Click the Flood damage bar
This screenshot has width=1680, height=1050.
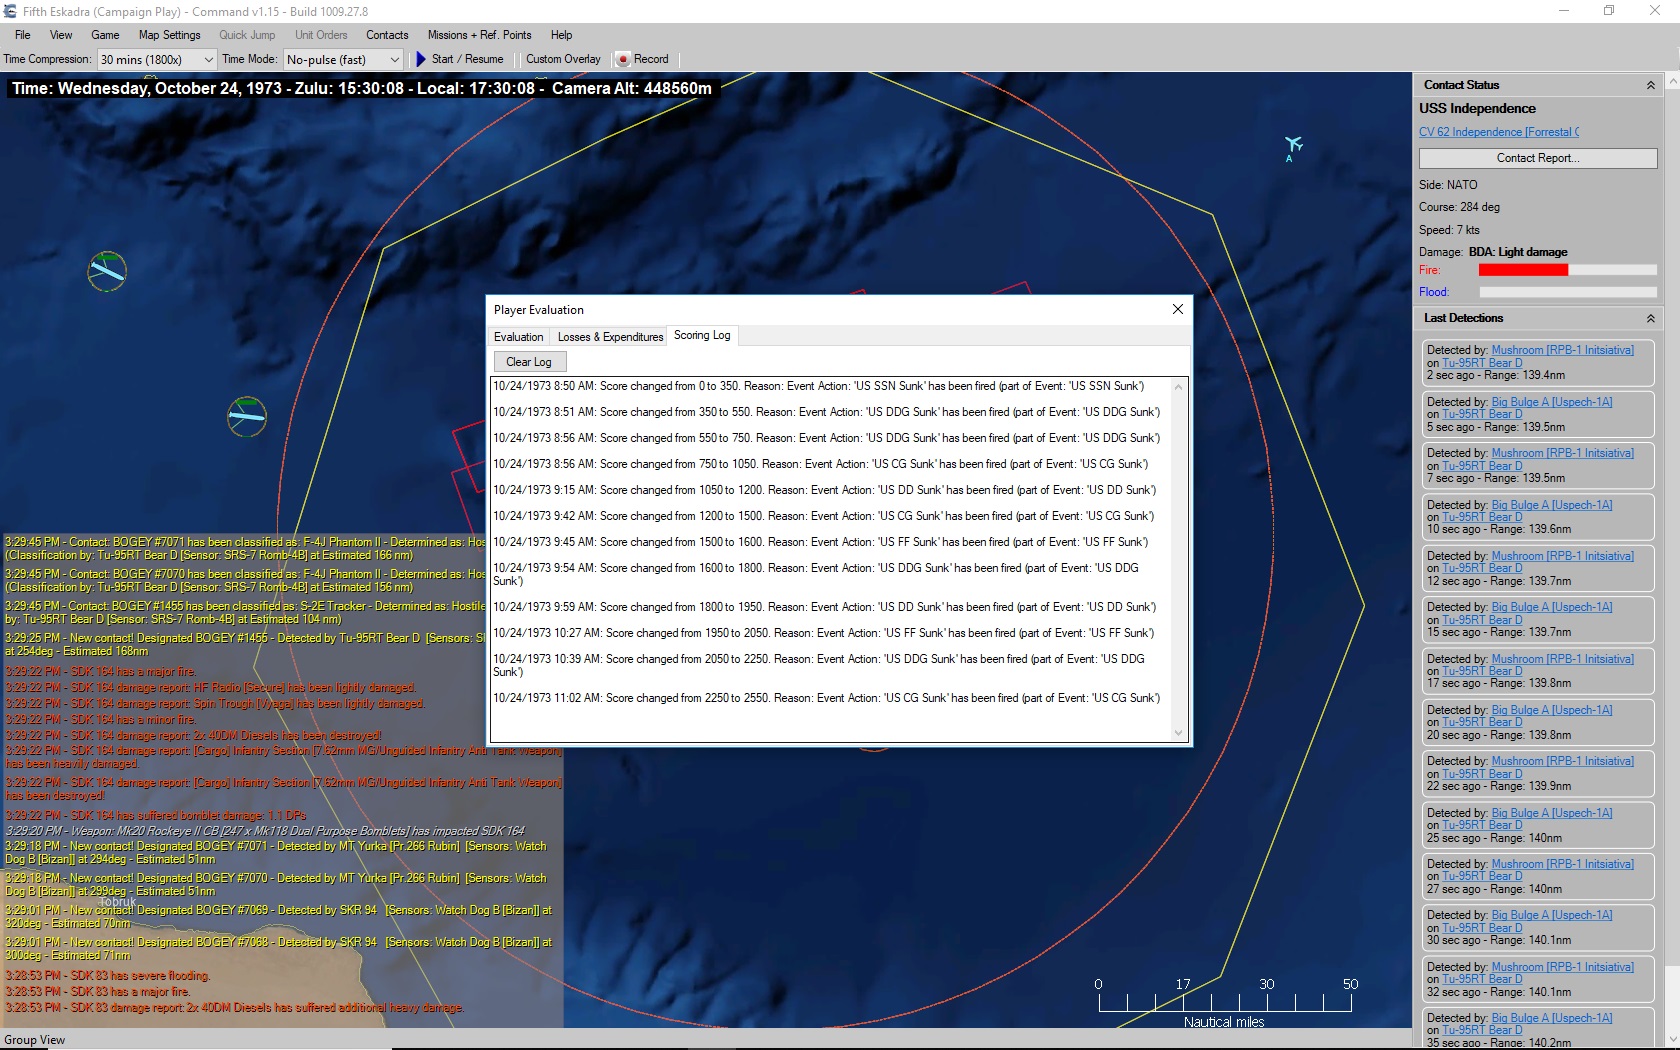1568,292
